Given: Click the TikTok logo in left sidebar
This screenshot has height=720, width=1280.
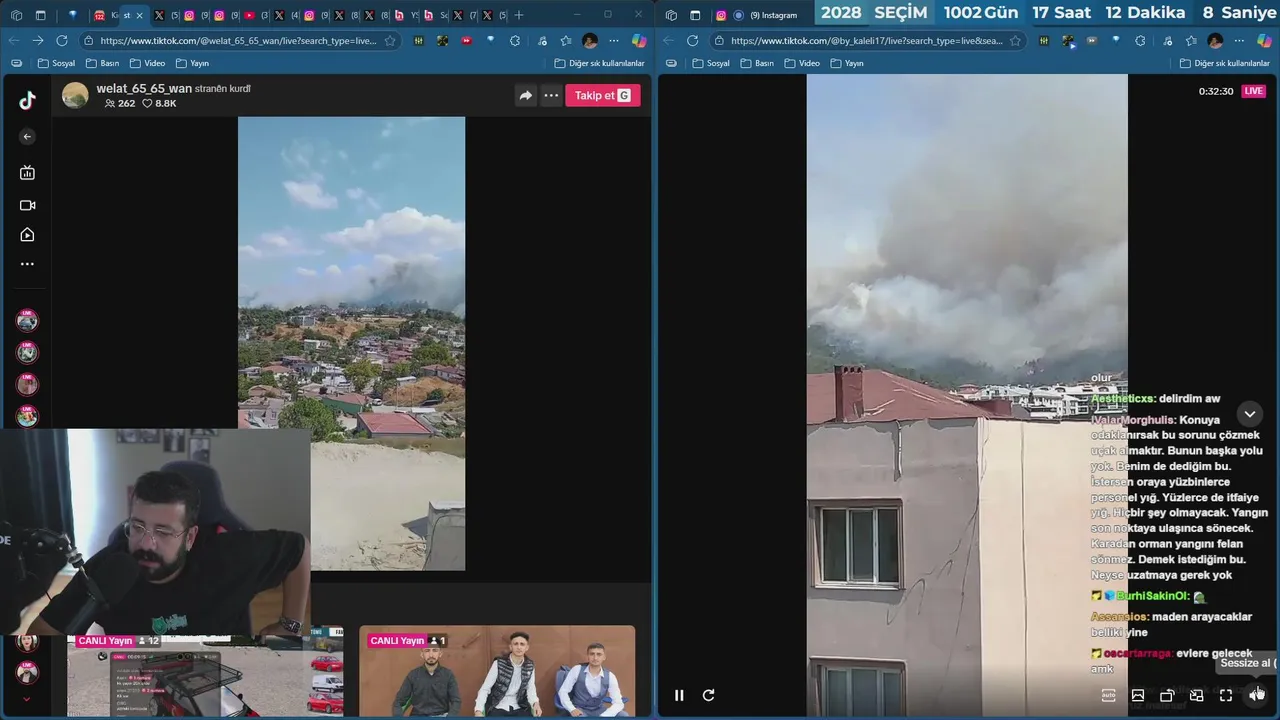Looking at the screenshot, I should pyautogui.click(x=27, y=100).
